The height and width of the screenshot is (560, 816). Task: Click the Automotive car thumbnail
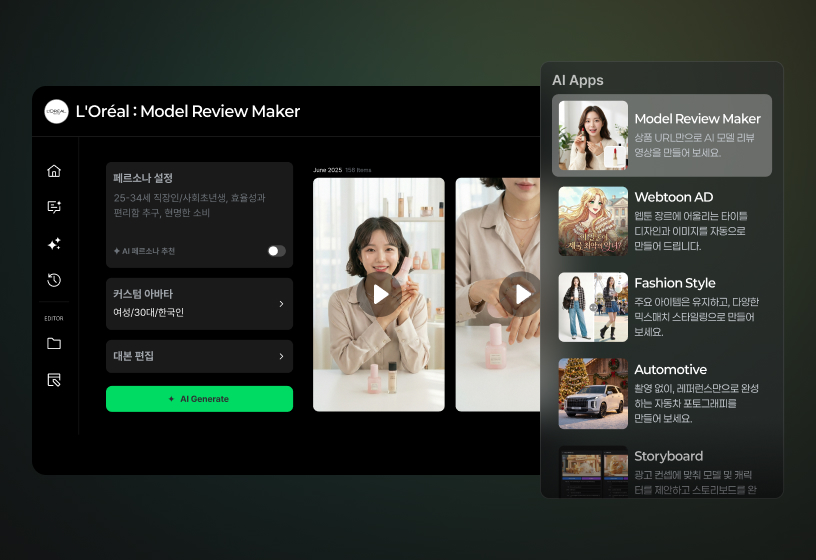[x=593, y=393]
